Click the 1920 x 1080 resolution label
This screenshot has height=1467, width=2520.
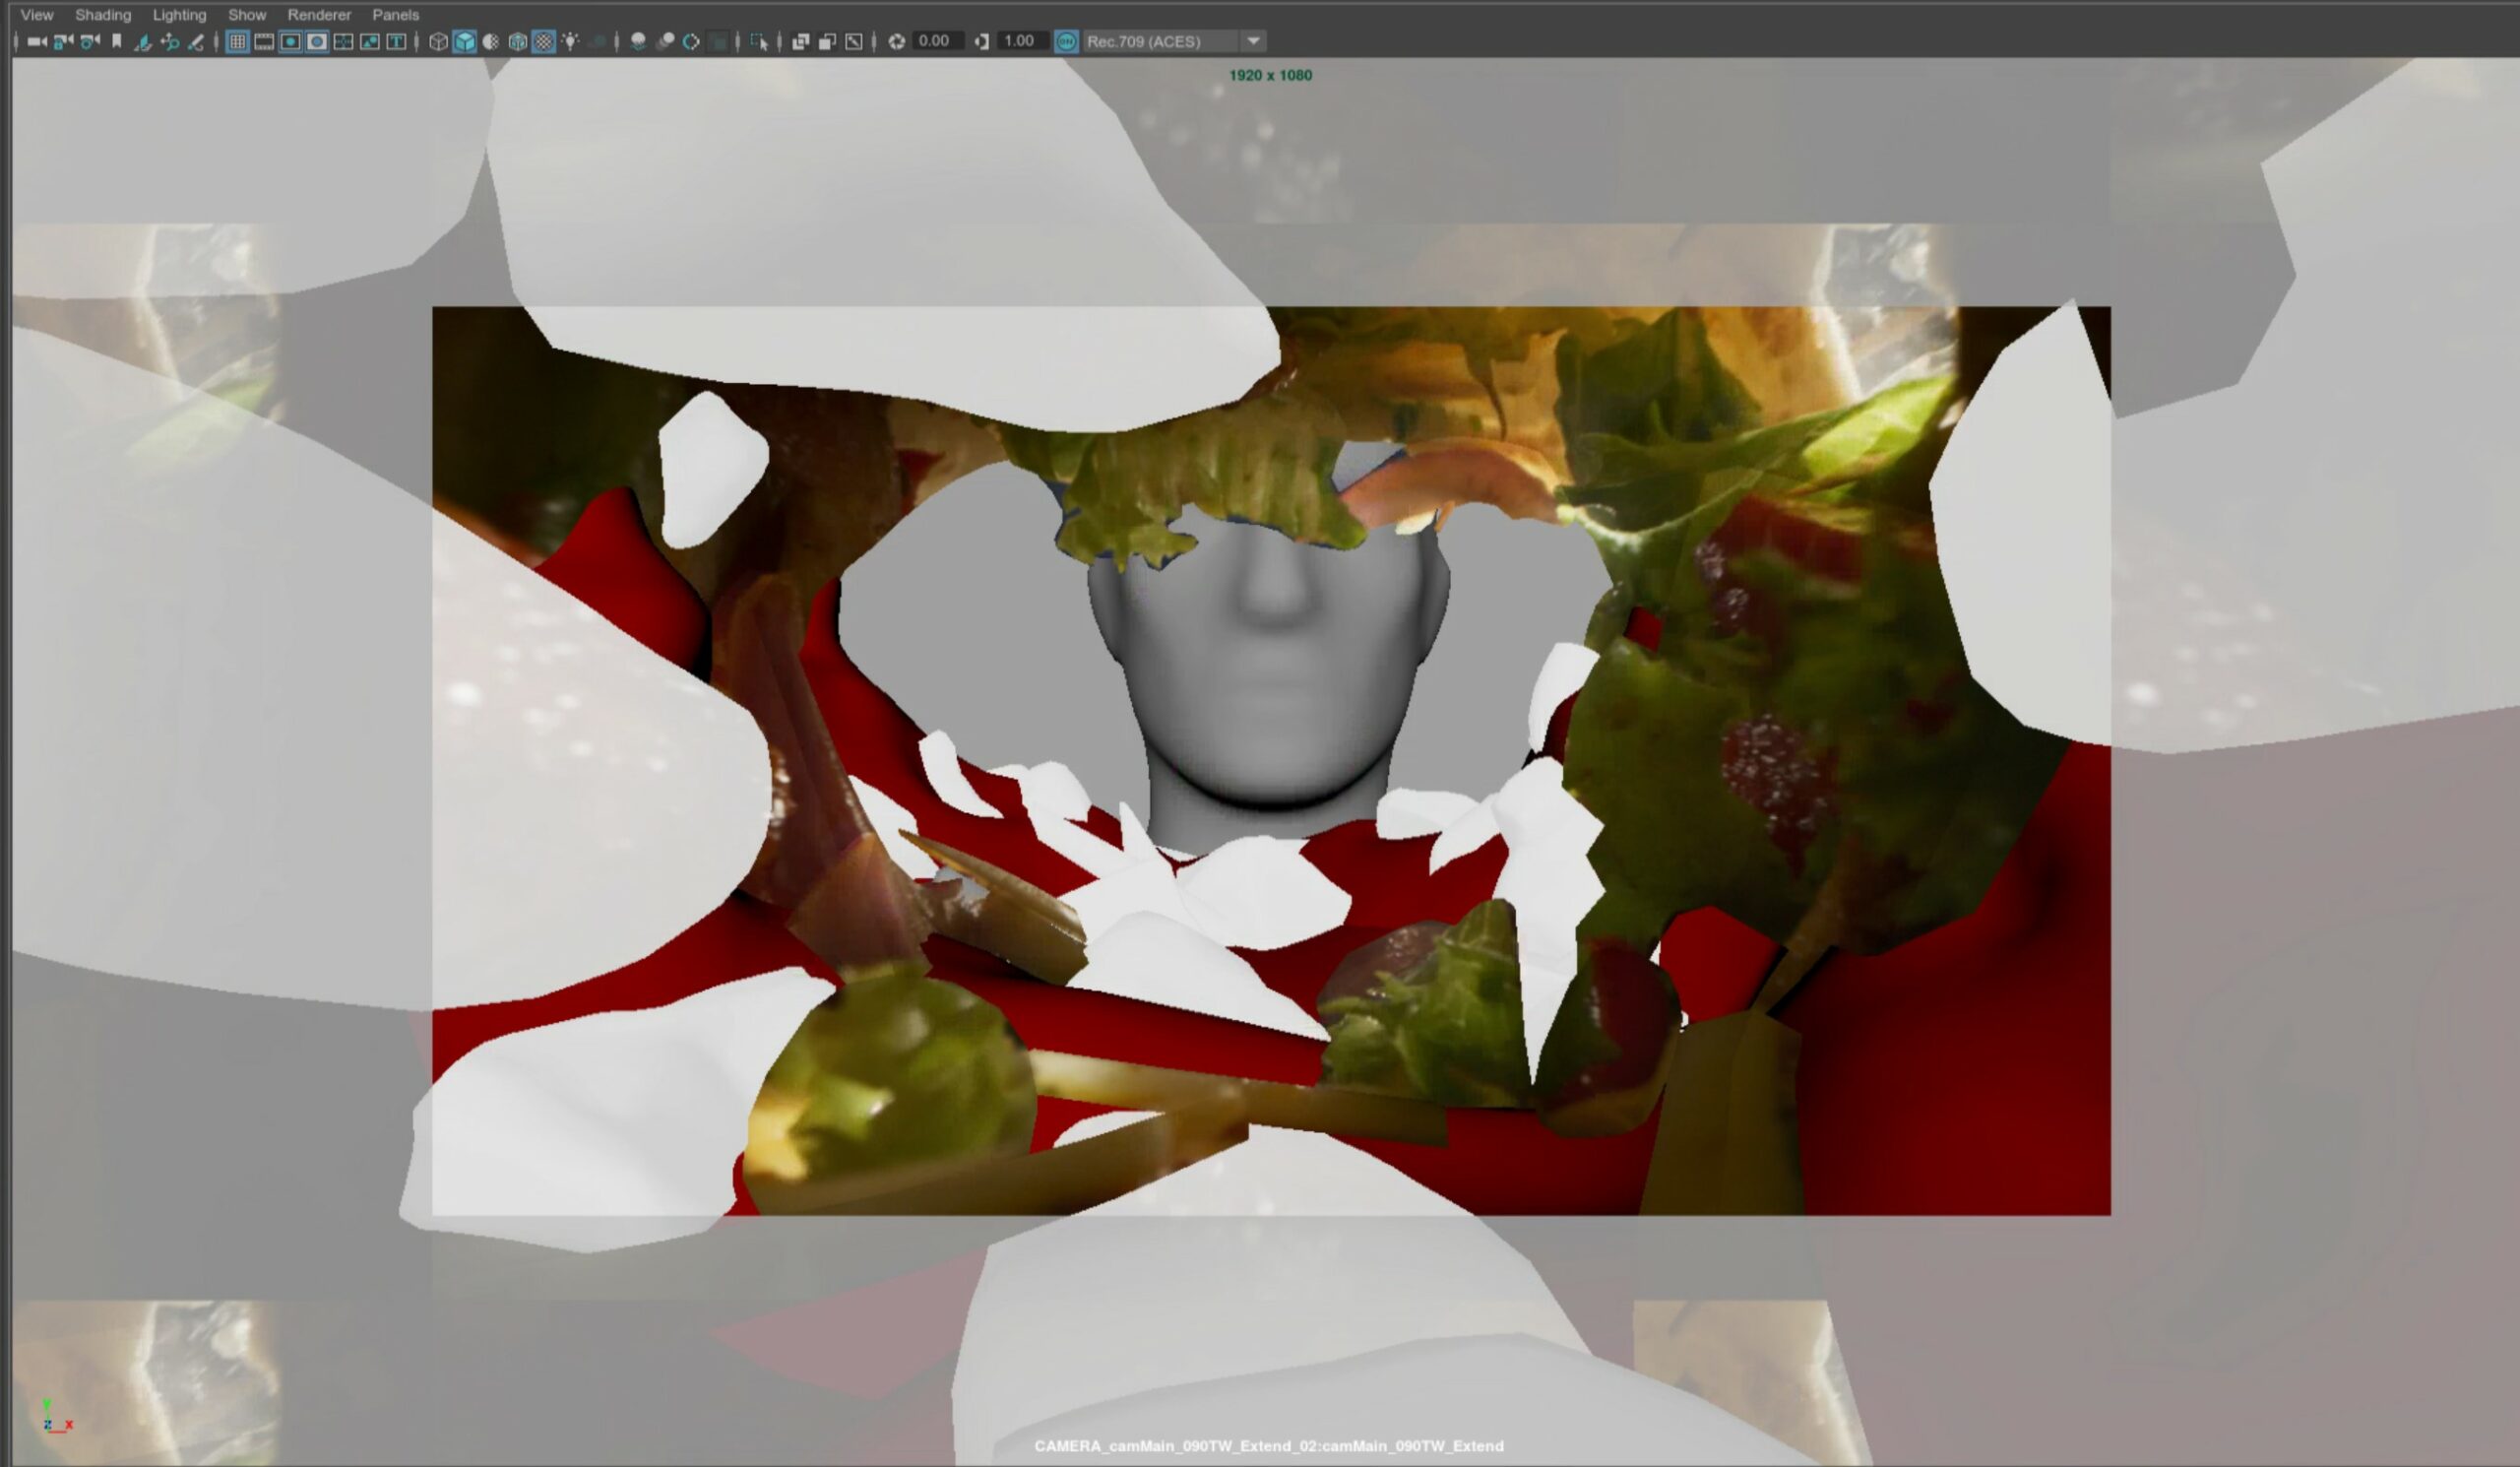[1270, 75]
